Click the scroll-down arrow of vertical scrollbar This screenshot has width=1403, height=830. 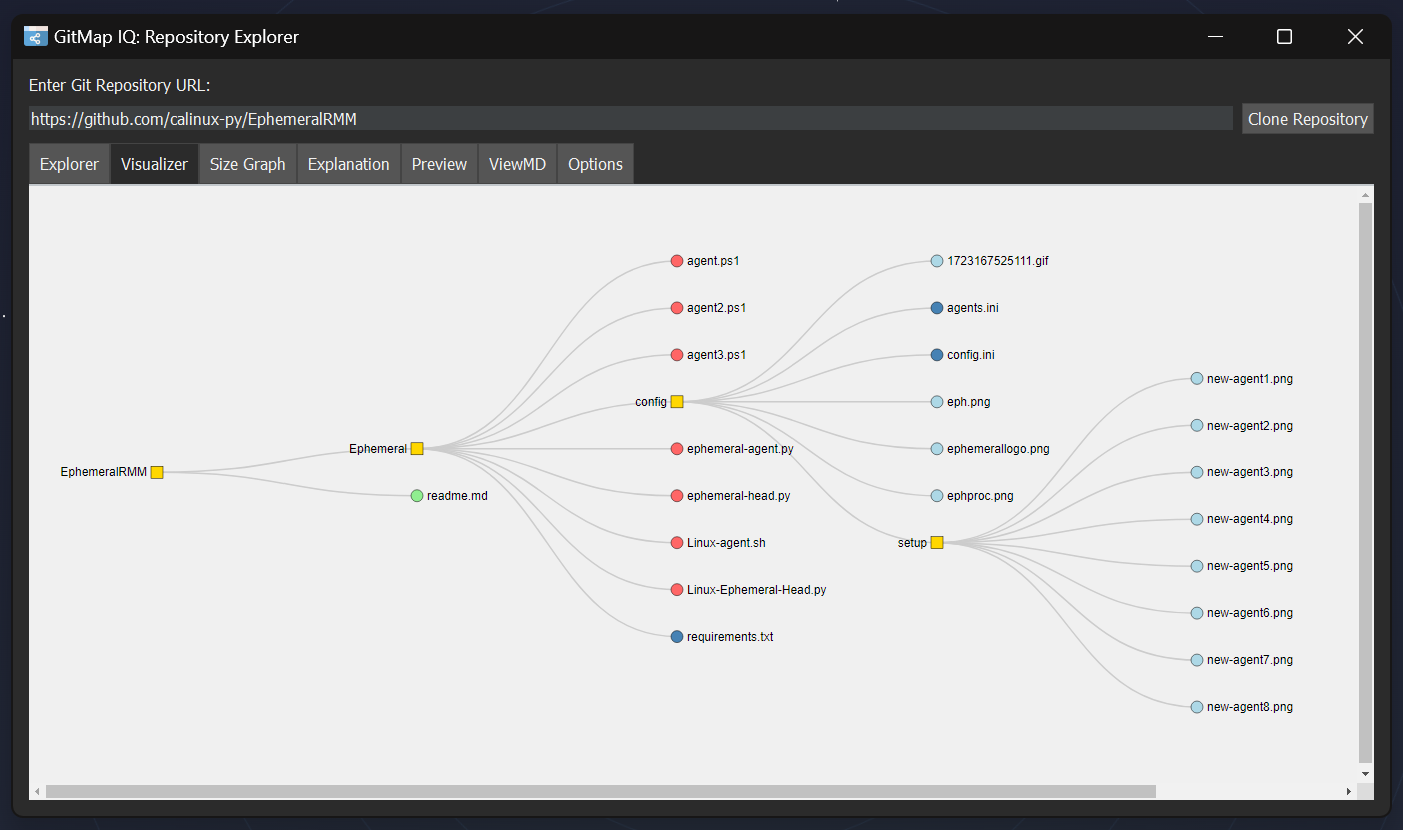tap(1366, 774)
